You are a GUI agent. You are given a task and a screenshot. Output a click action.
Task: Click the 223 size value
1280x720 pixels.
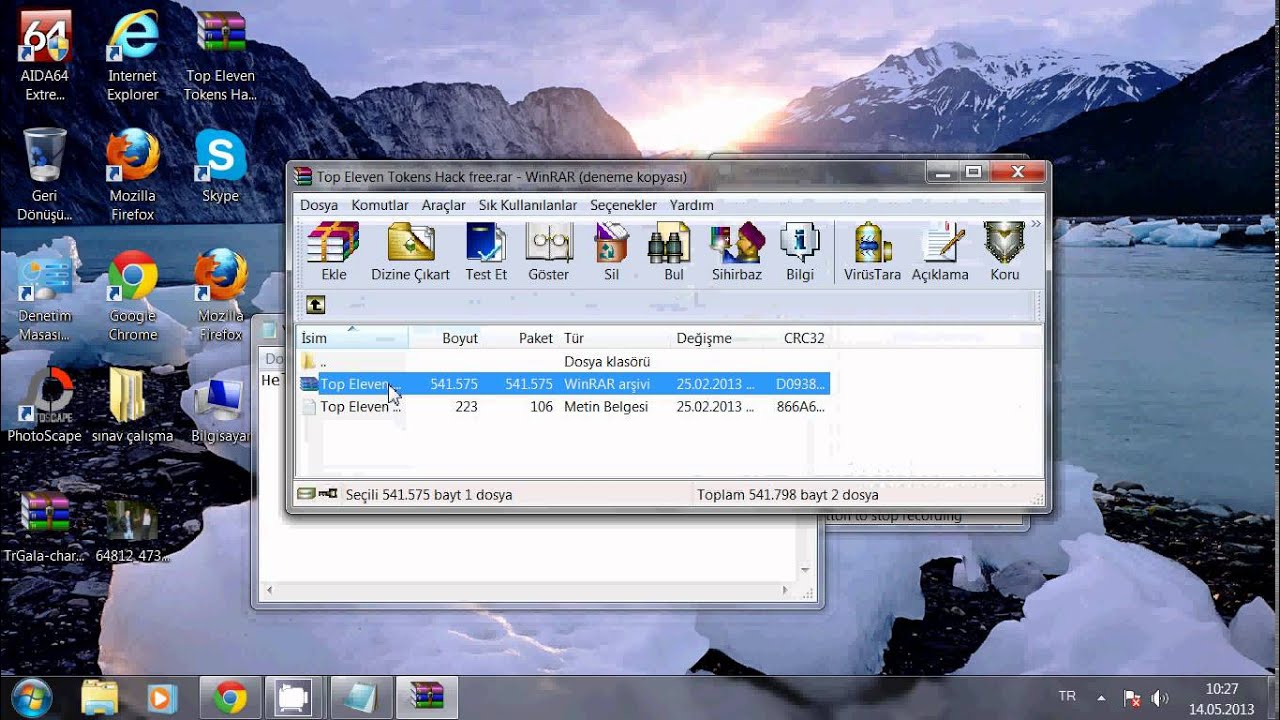pyautogui.click(x=466, y=407)
